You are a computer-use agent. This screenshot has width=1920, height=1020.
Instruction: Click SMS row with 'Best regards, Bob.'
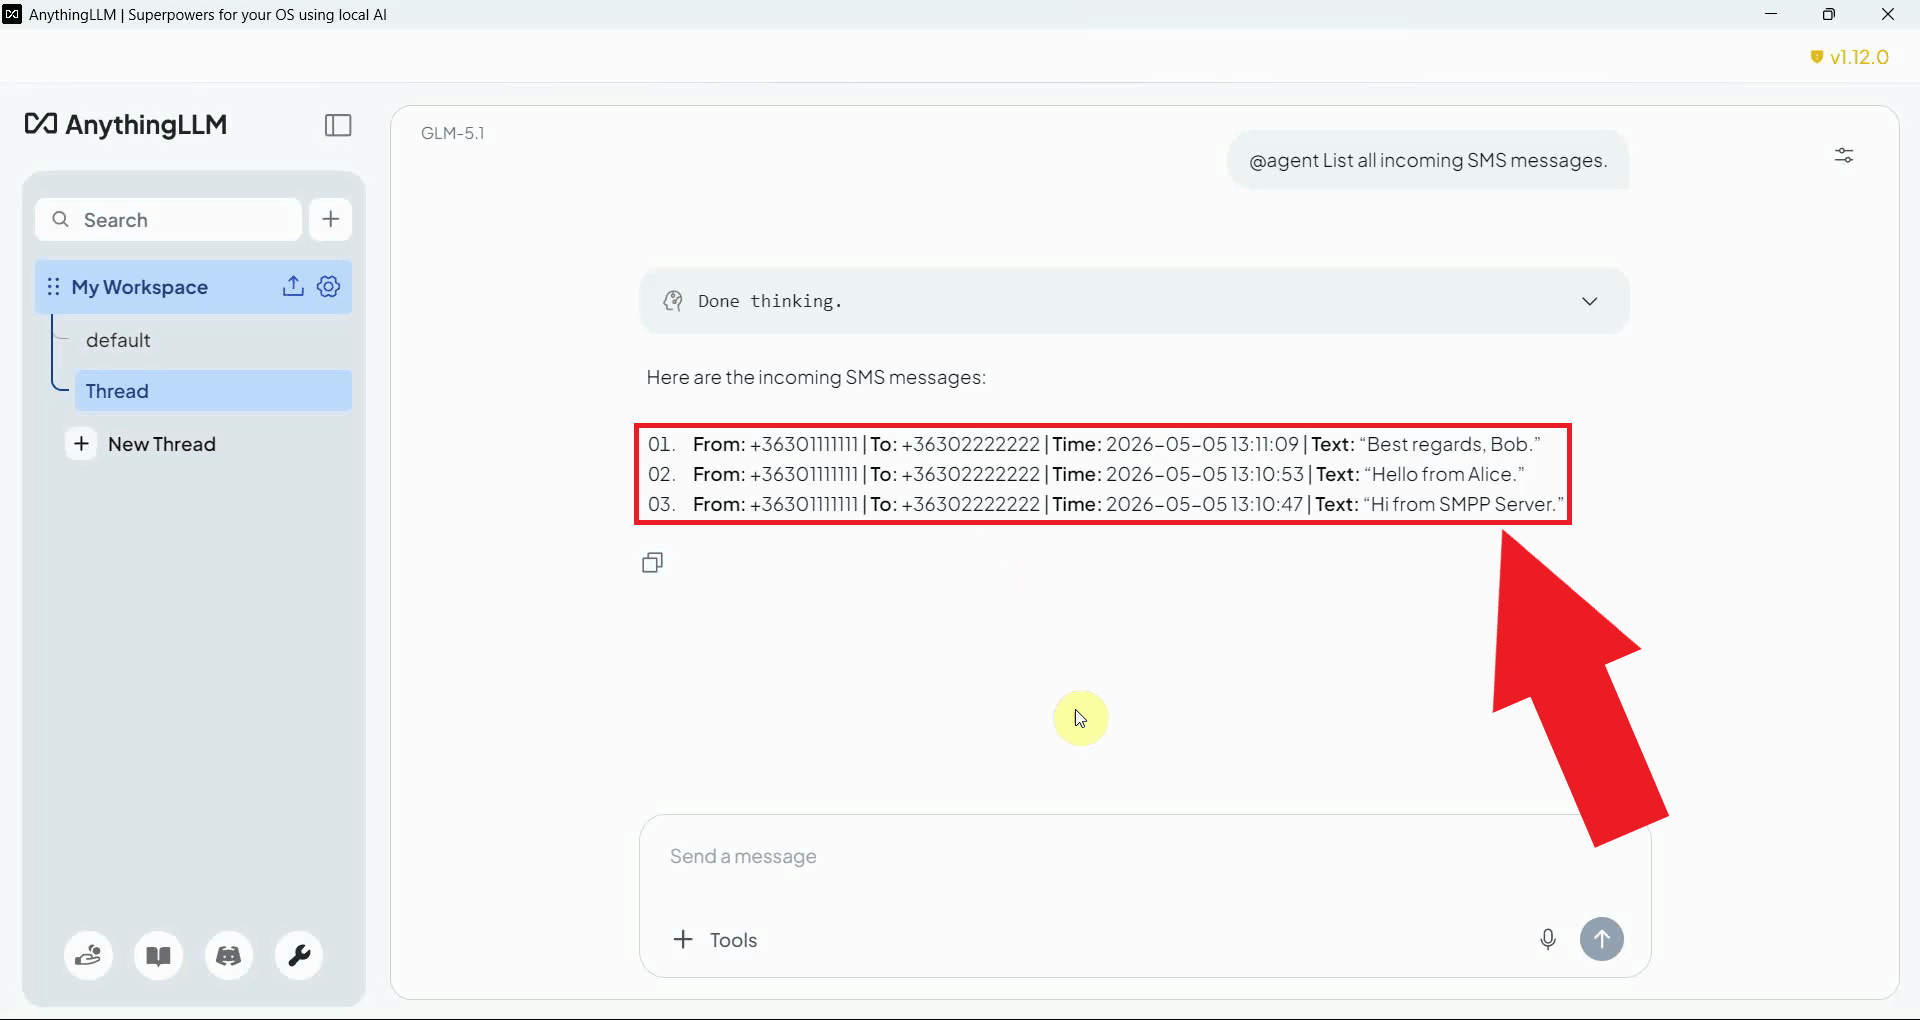click(x=1094, y=444)
